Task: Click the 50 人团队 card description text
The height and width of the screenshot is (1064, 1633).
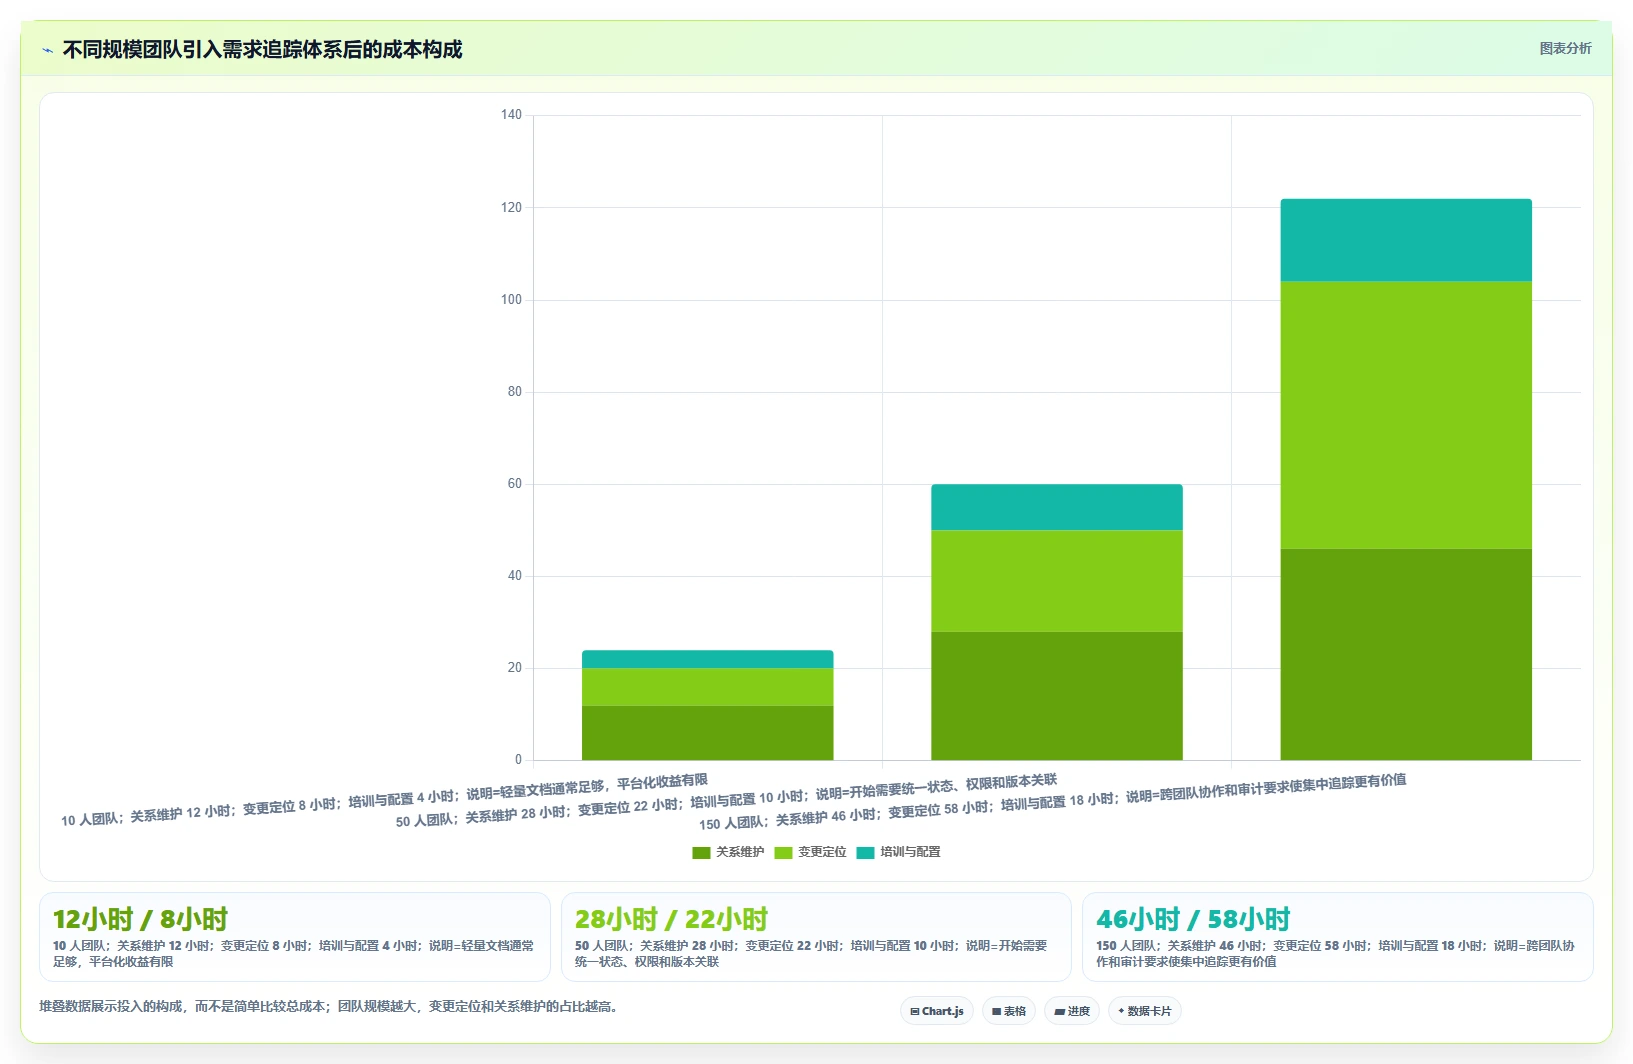Action: pos(811,953)
